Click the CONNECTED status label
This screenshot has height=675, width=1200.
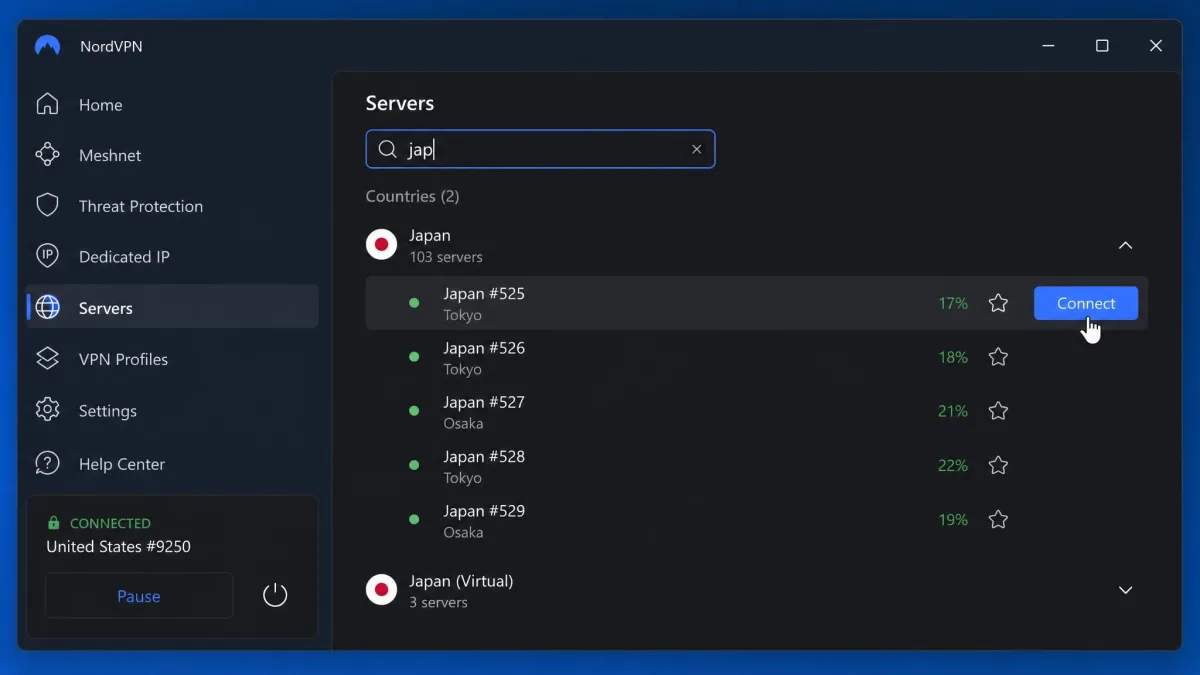[110, 523]
